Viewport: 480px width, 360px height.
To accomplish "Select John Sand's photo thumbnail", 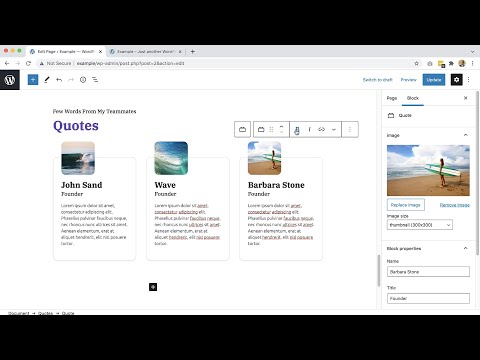I will [x=78, y=158].
